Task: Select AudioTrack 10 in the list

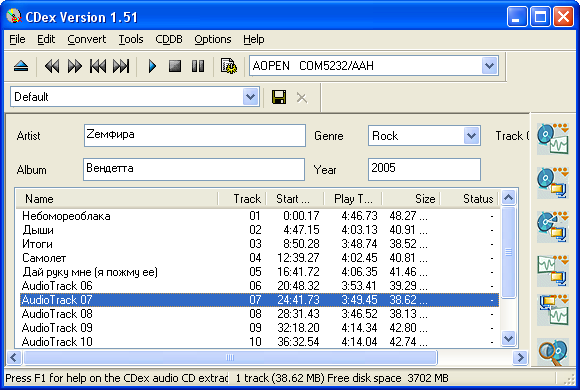Action: coord(258,342)
